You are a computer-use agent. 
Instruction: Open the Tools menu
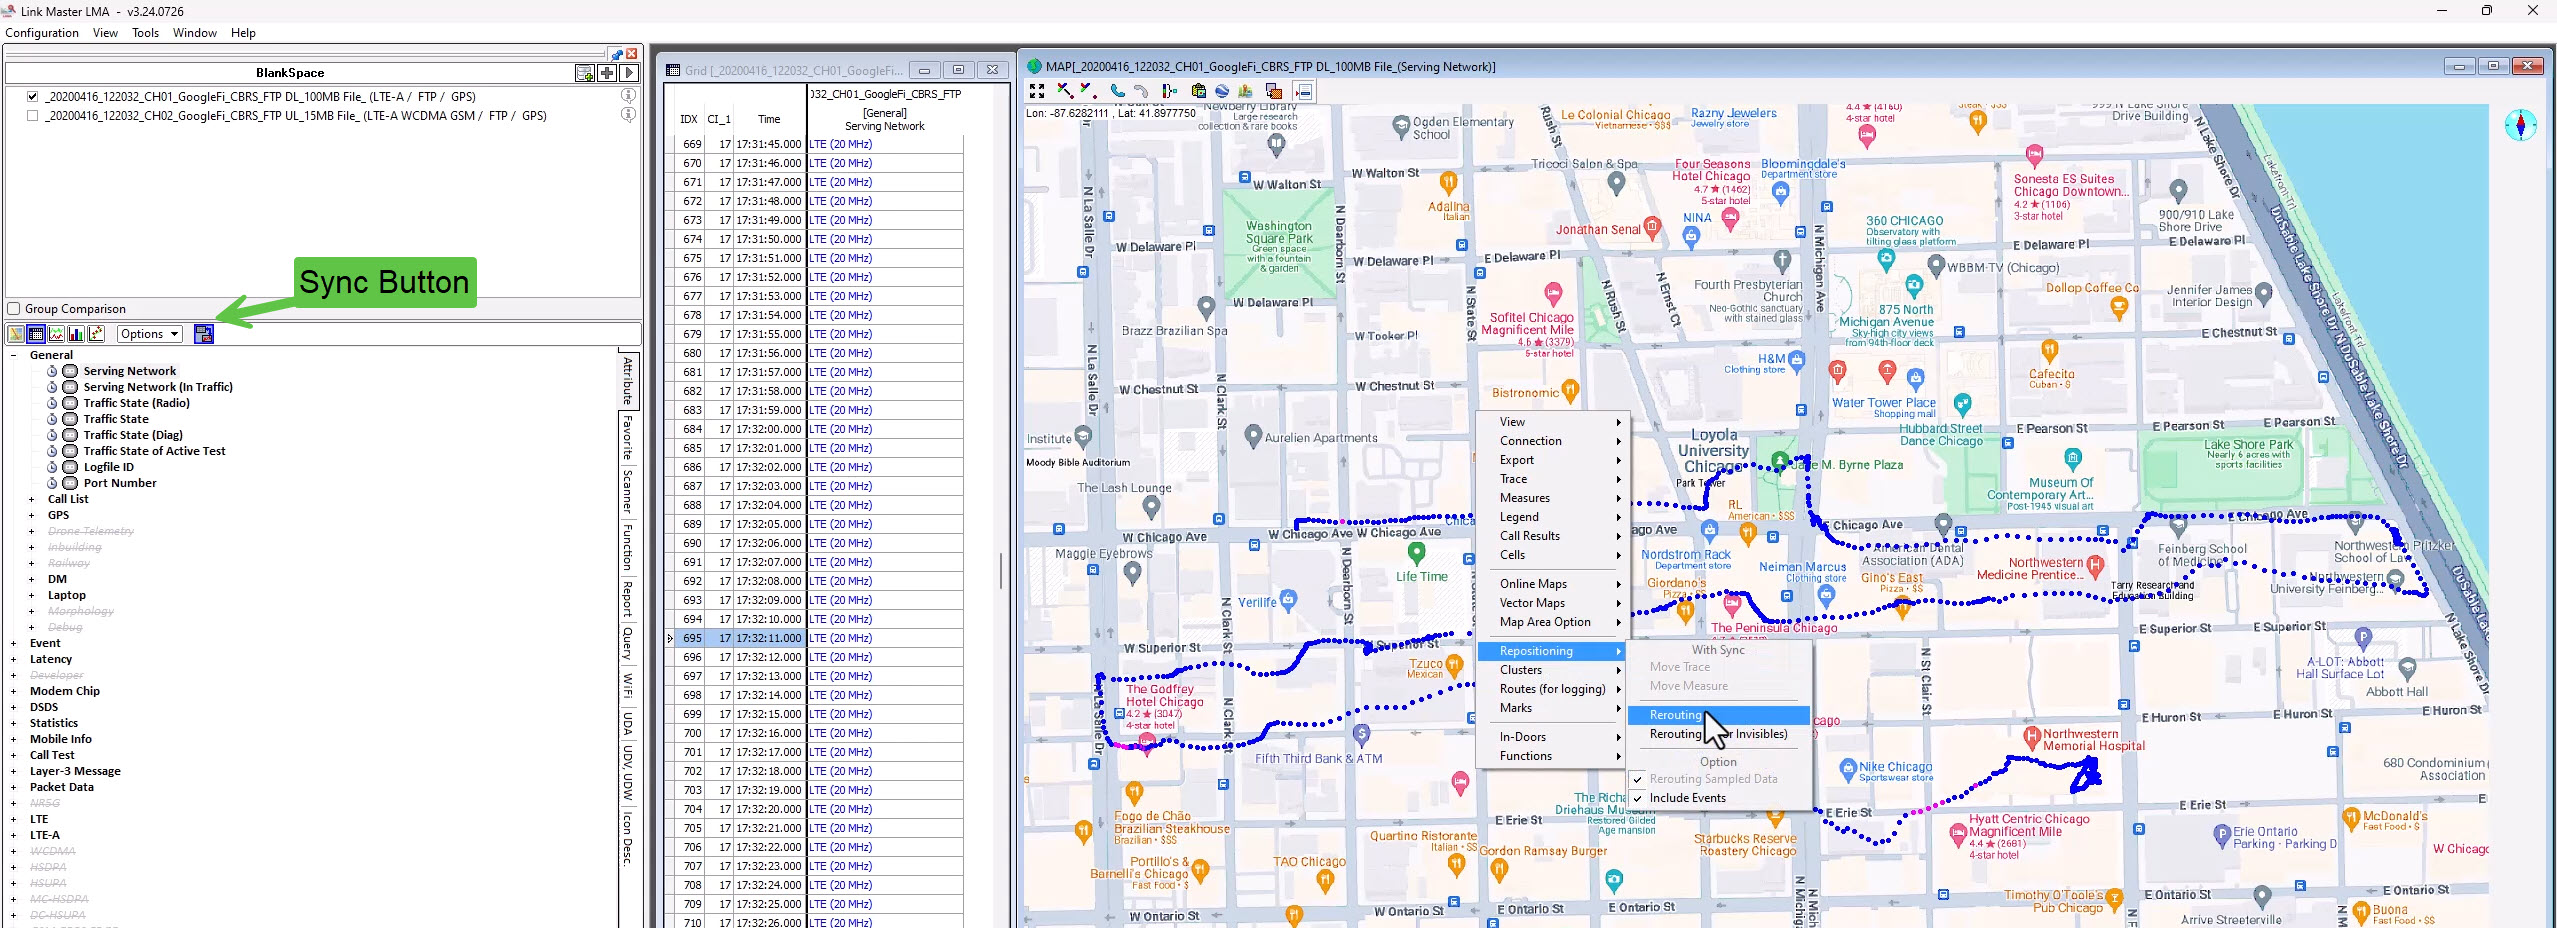(x=145, y=33)
